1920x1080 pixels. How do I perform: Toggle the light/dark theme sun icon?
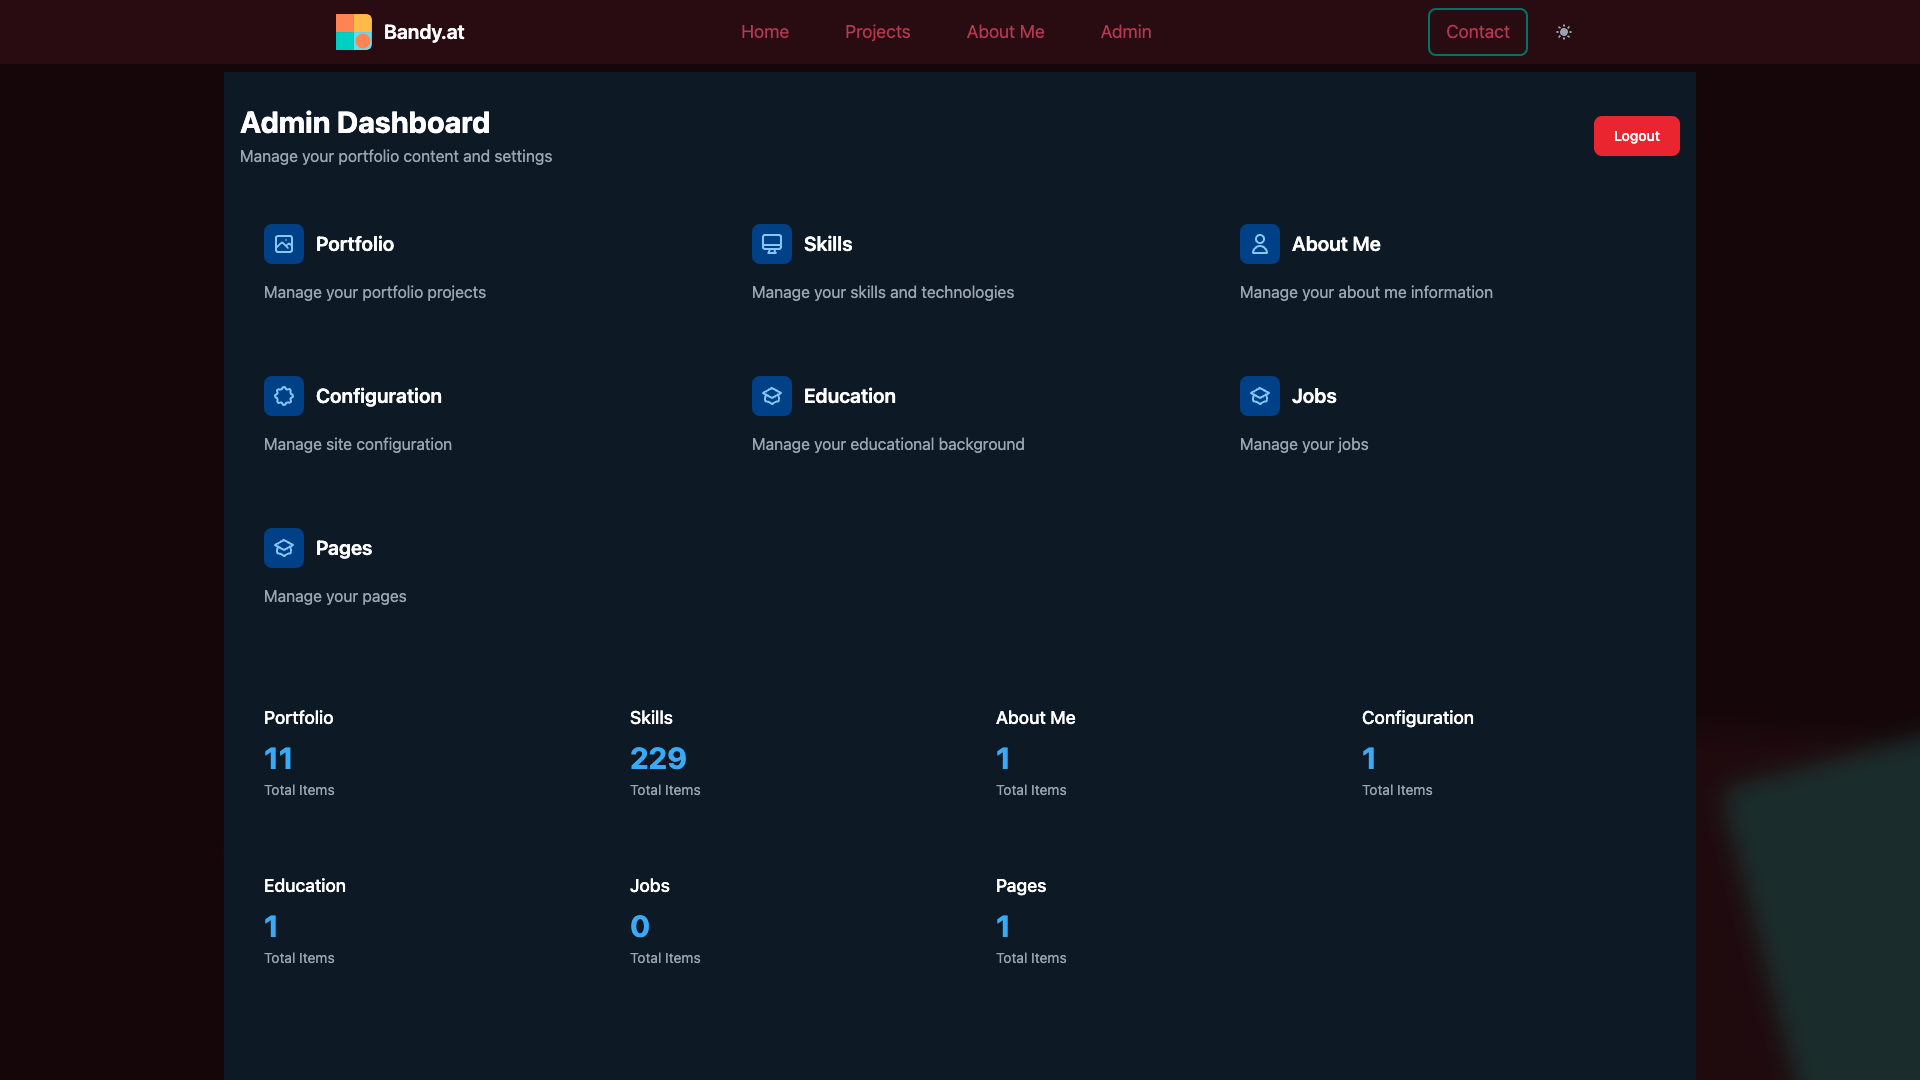[1564, 32]
